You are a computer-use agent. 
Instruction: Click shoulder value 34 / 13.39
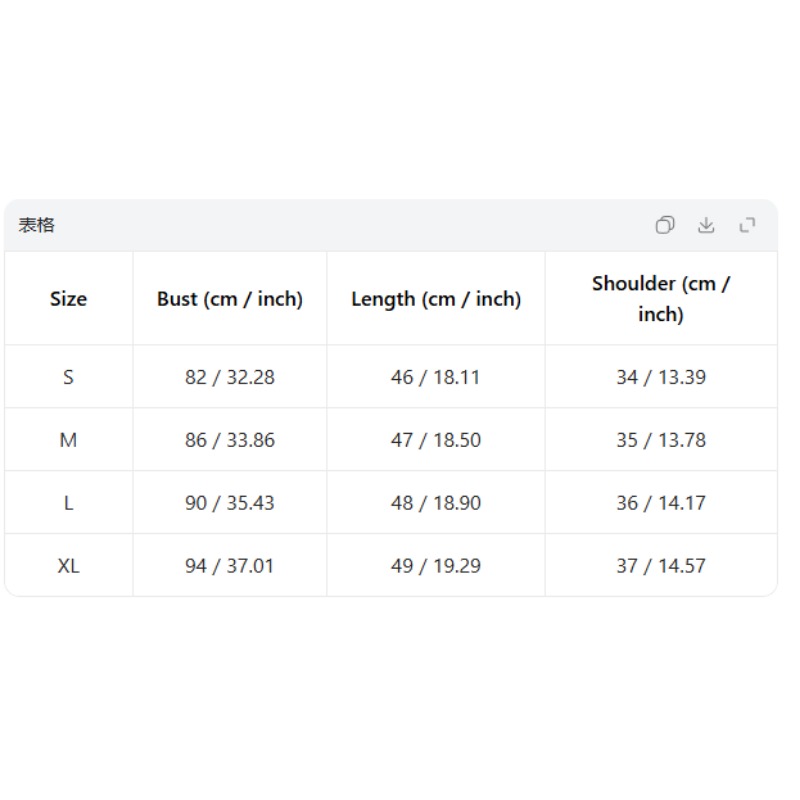661,377
